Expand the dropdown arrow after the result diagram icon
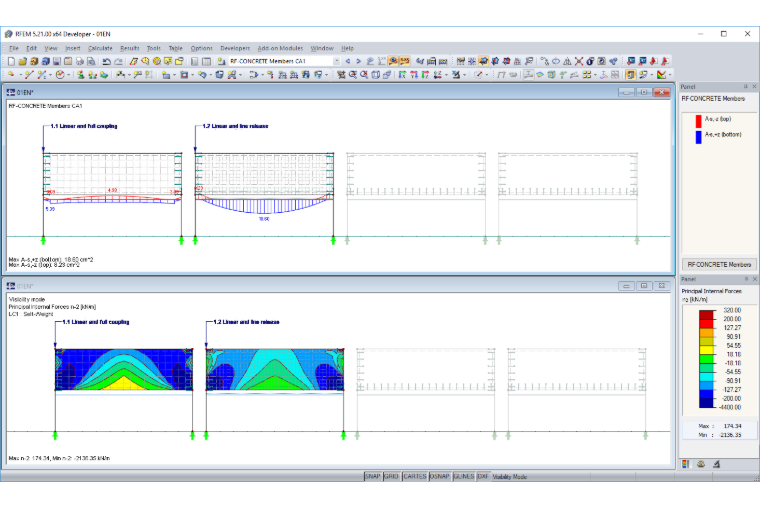760x508 pixels. [x=670, y=75]
